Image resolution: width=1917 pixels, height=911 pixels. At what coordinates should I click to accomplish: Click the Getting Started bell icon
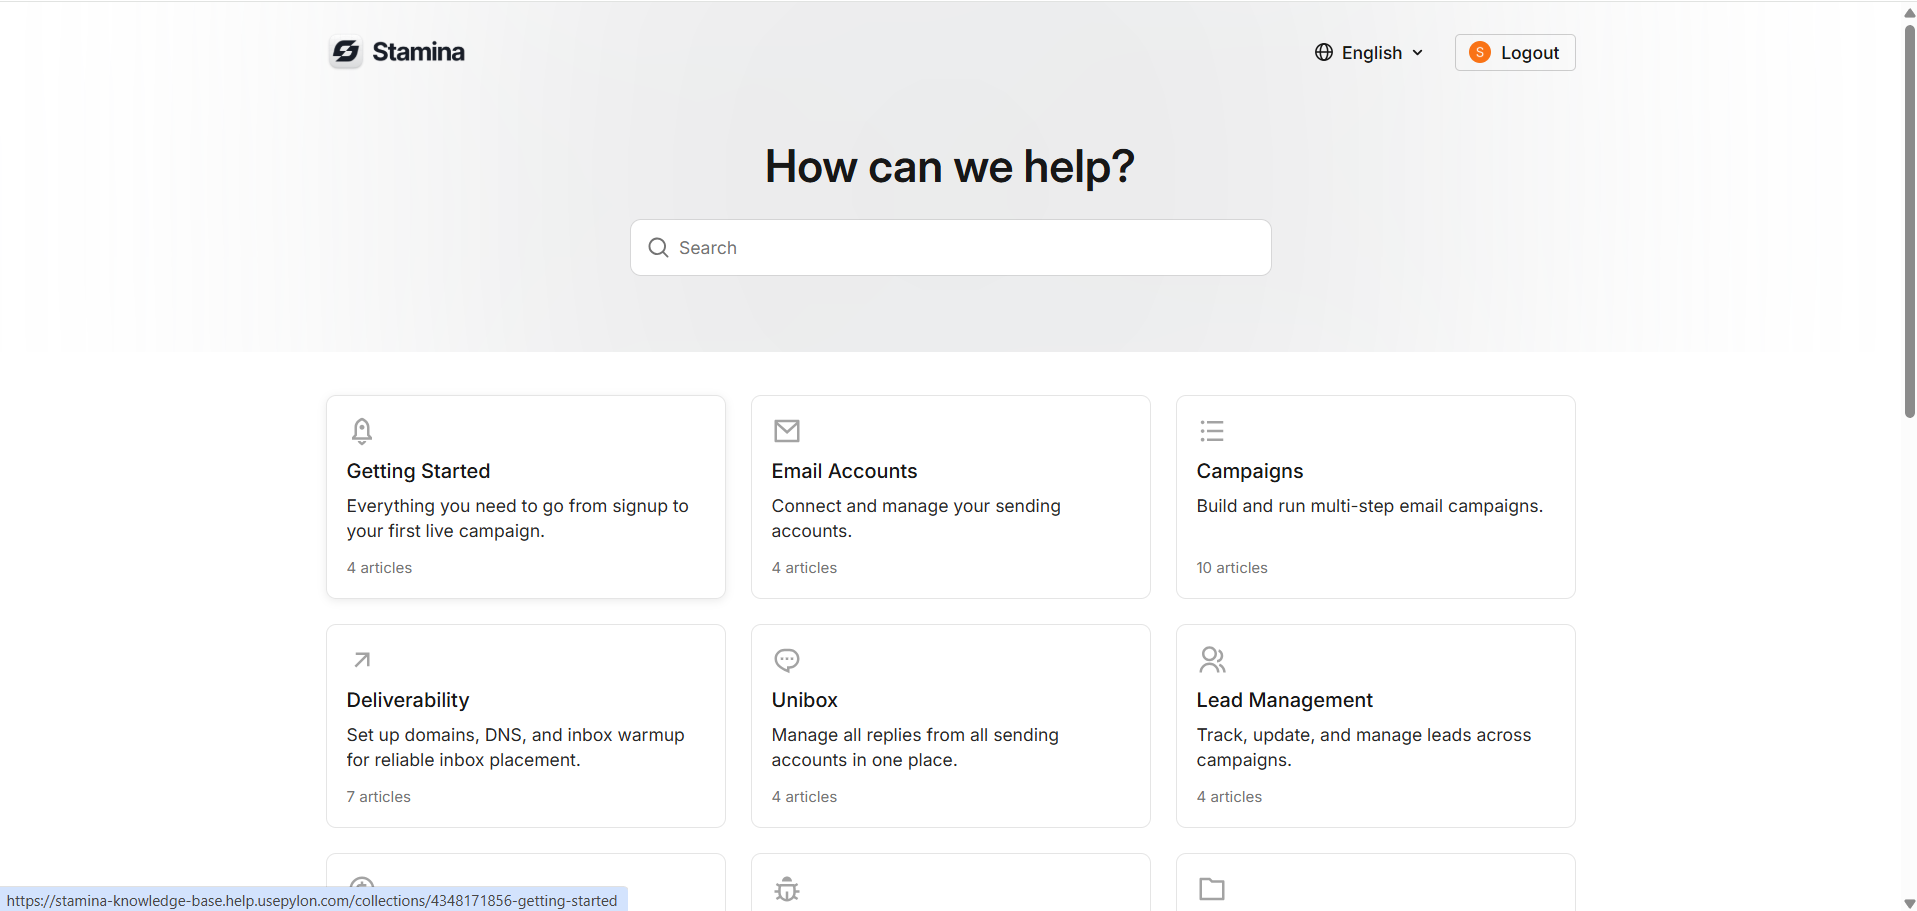click(x=362, y=431)
